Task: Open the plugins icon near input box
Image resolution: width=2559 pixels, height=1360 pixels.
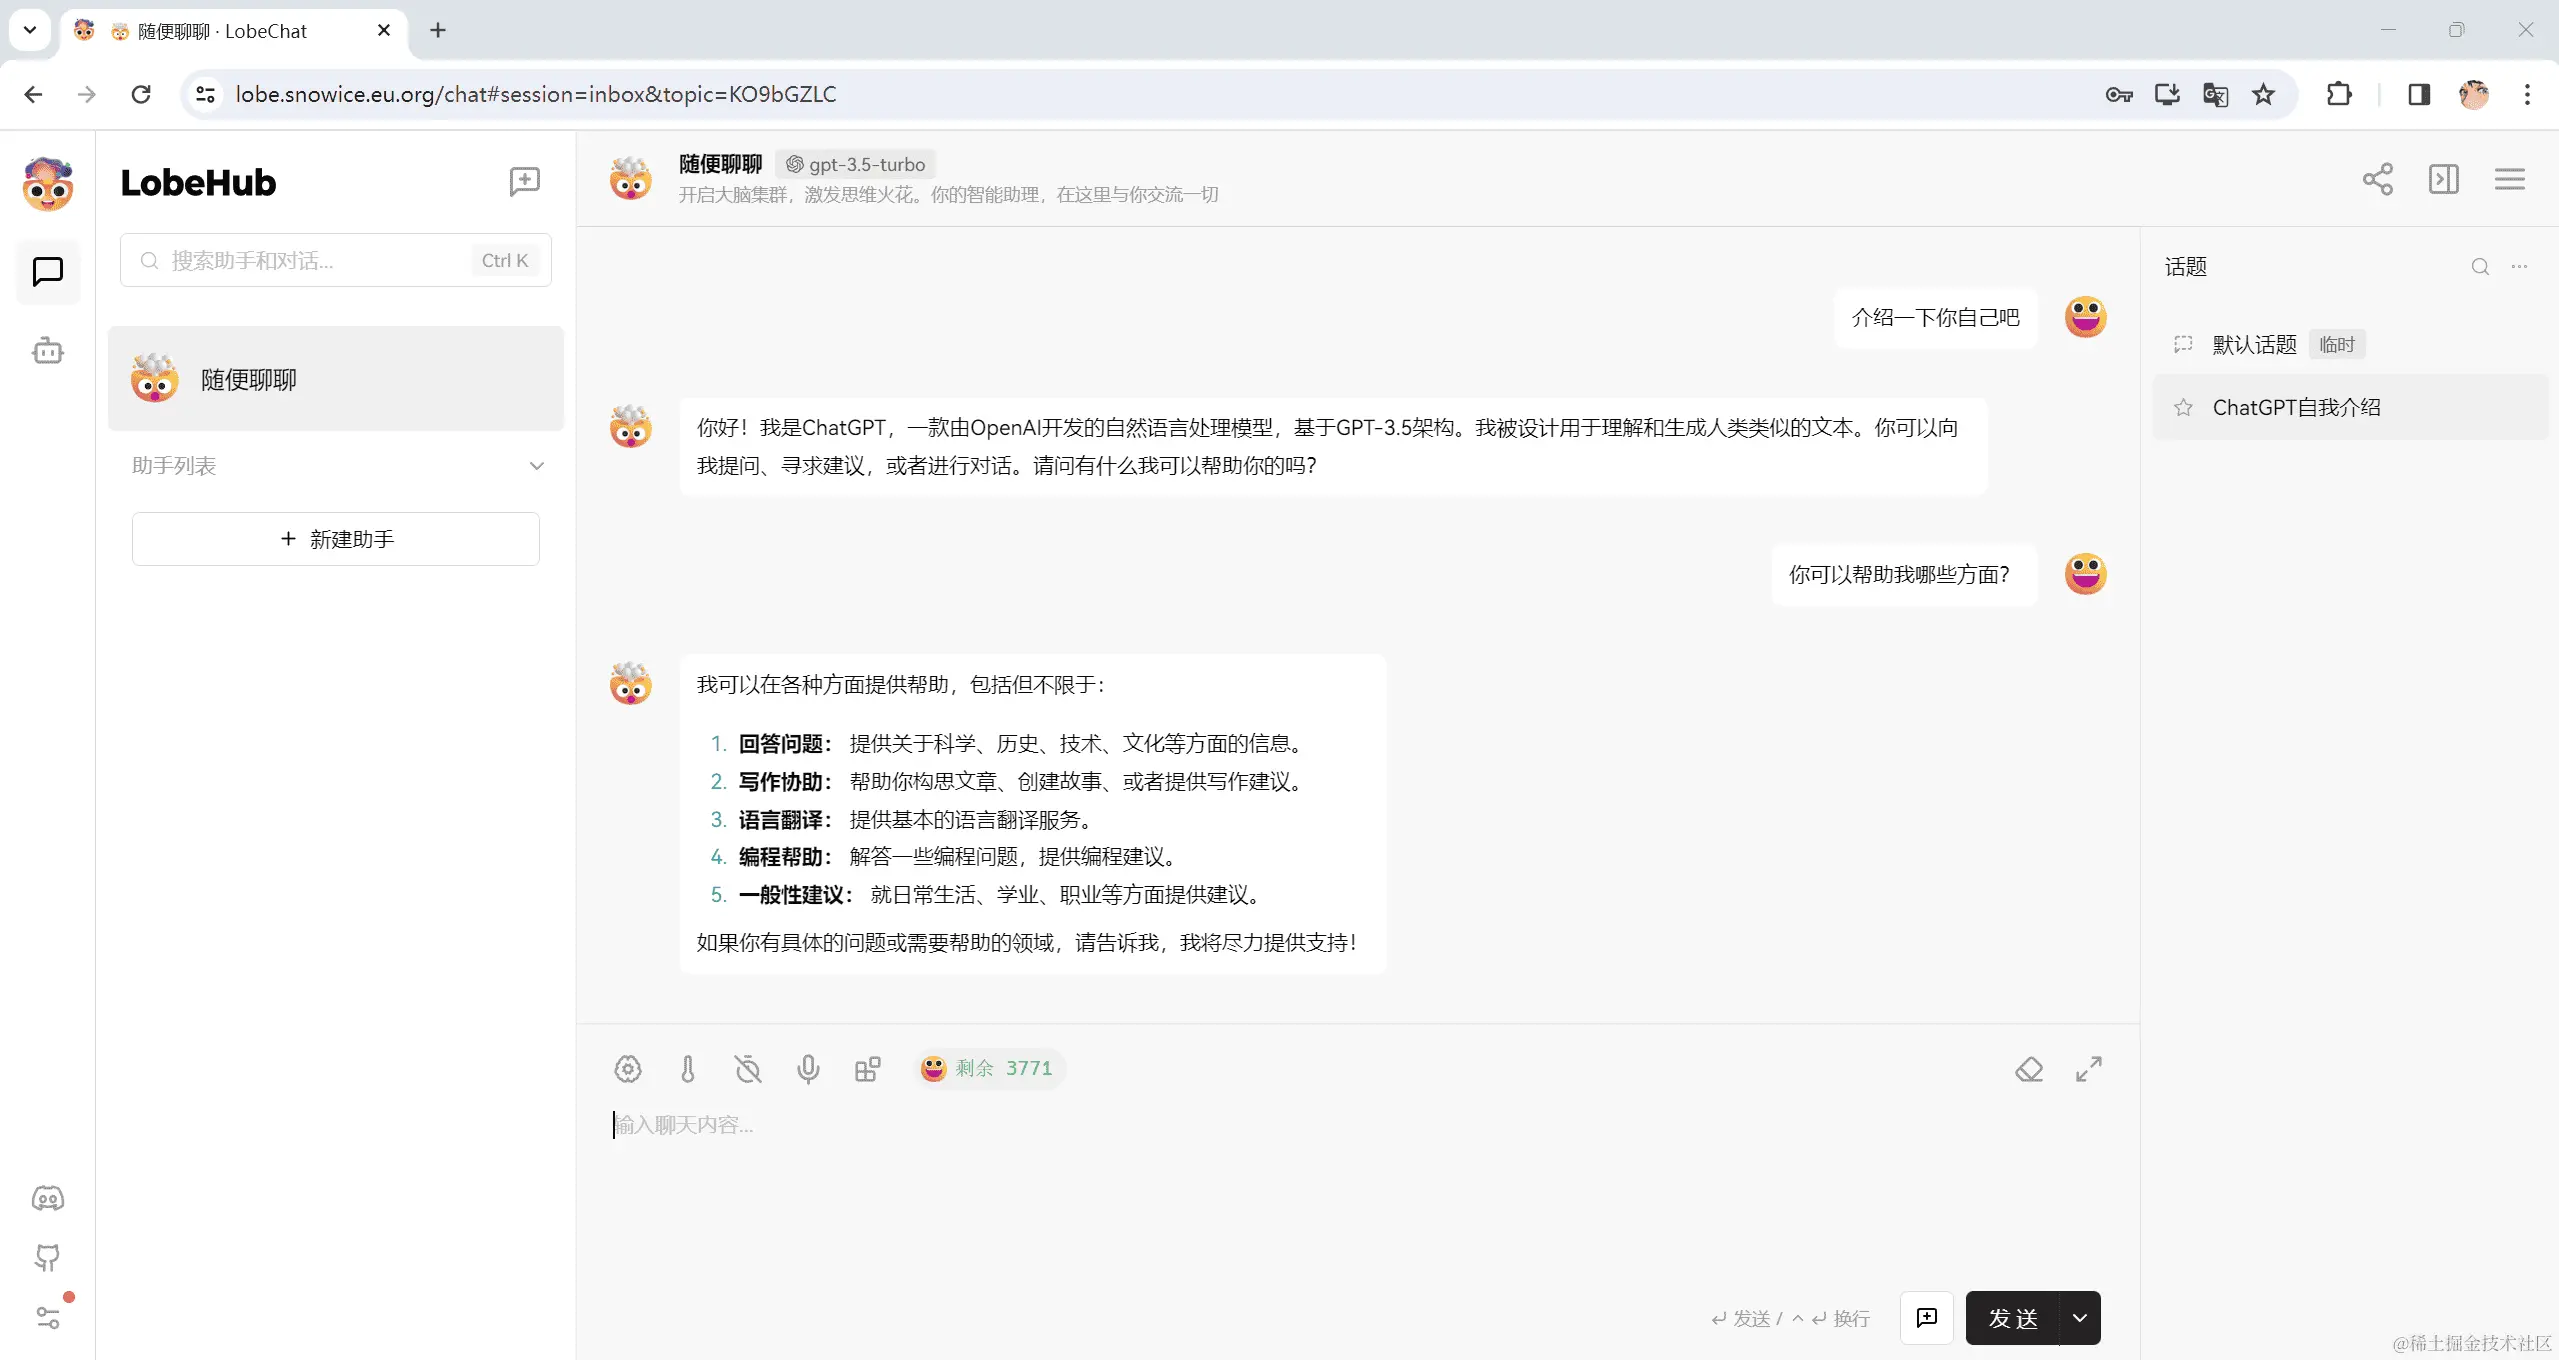Action: tap(867, 1069)
